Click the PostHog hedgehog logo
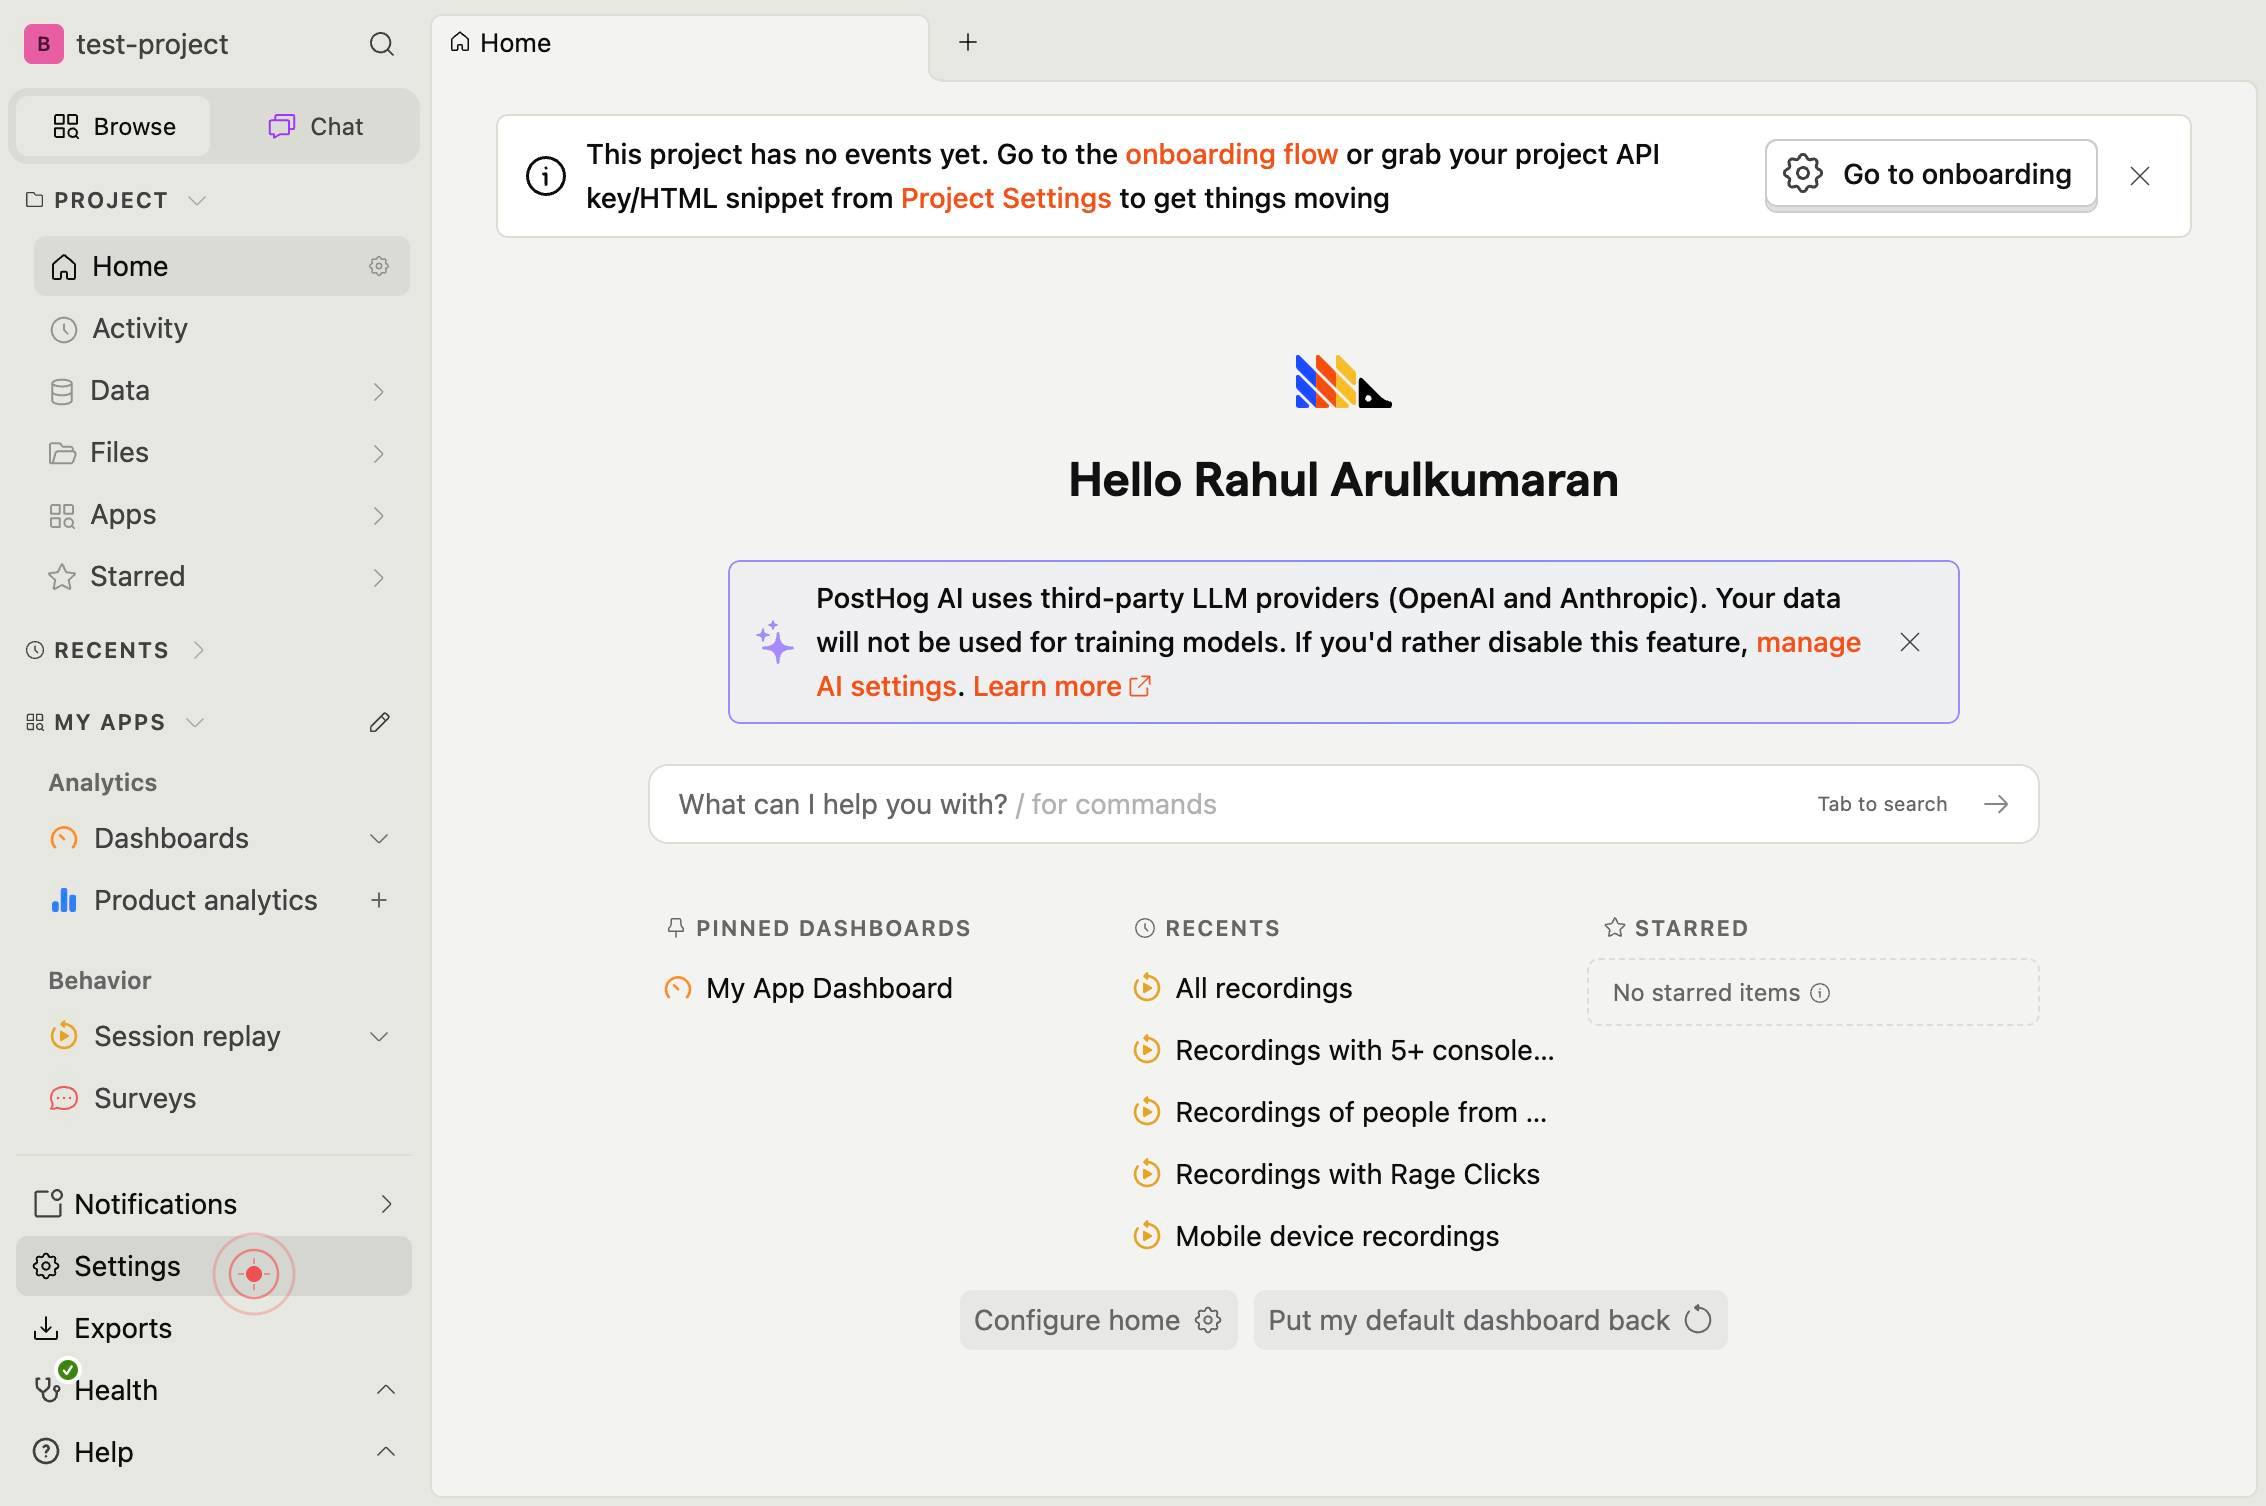Screen dimensions: 2266x1506 pyautogui.click(x=1343, y=382)
